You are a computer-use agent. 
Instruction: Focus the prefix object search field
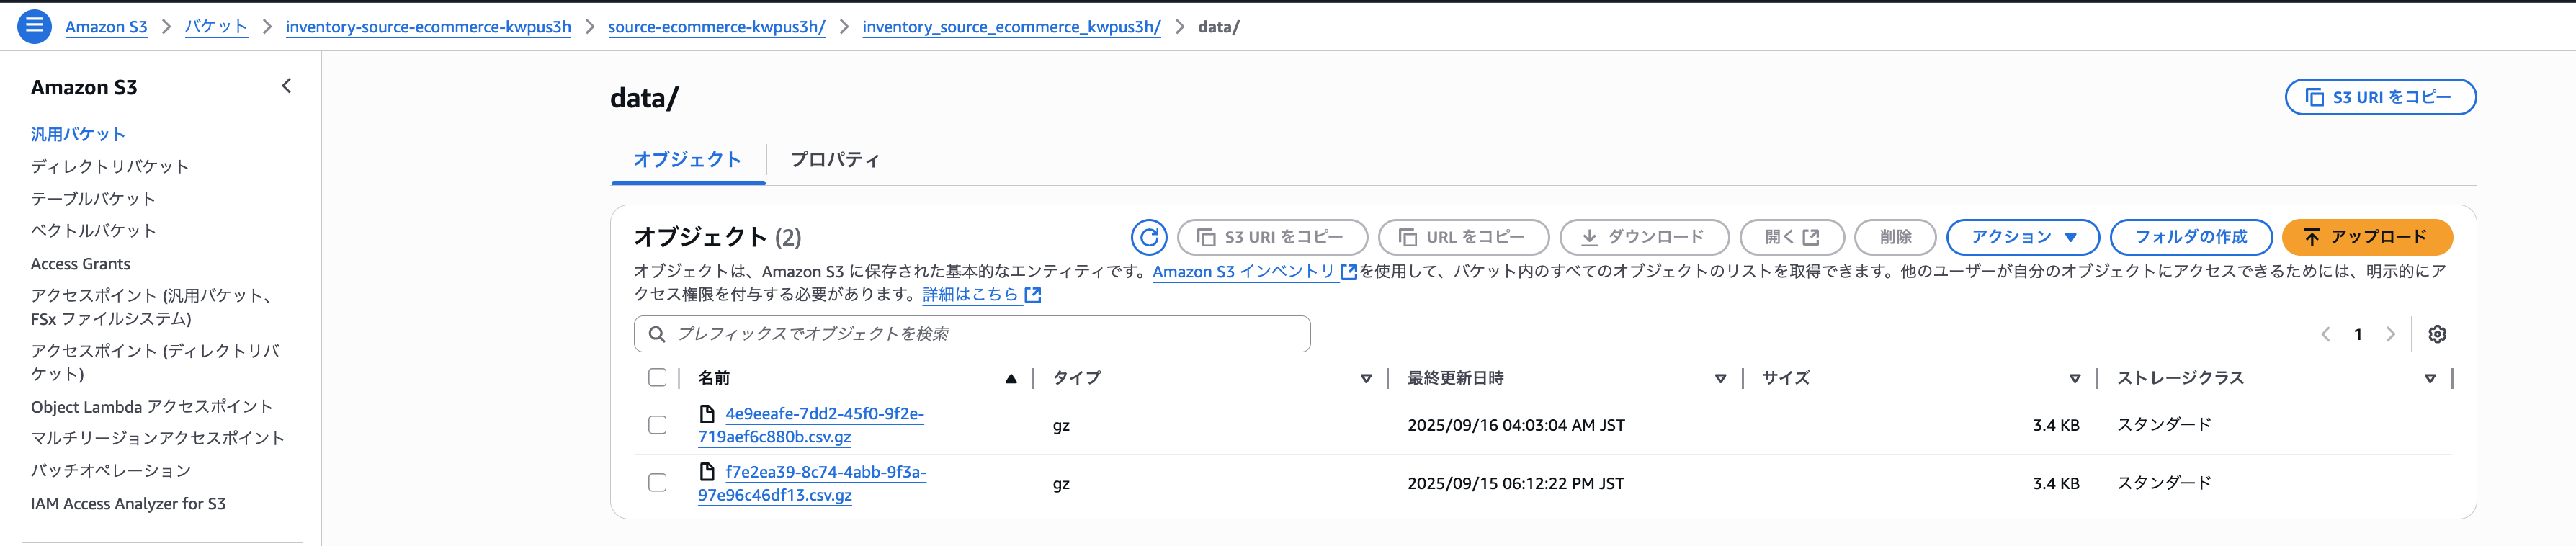[972, 334]
